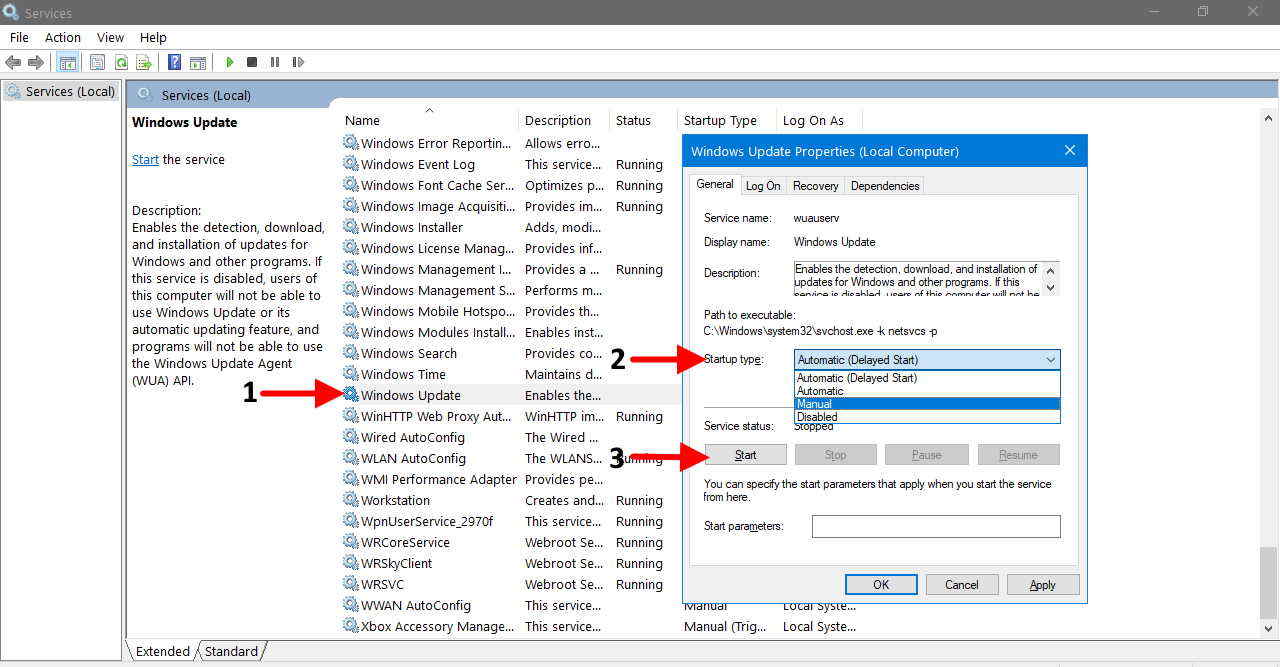Click the Start the service link
Viewport: 1280px width, 667px height.
(145, 159)
